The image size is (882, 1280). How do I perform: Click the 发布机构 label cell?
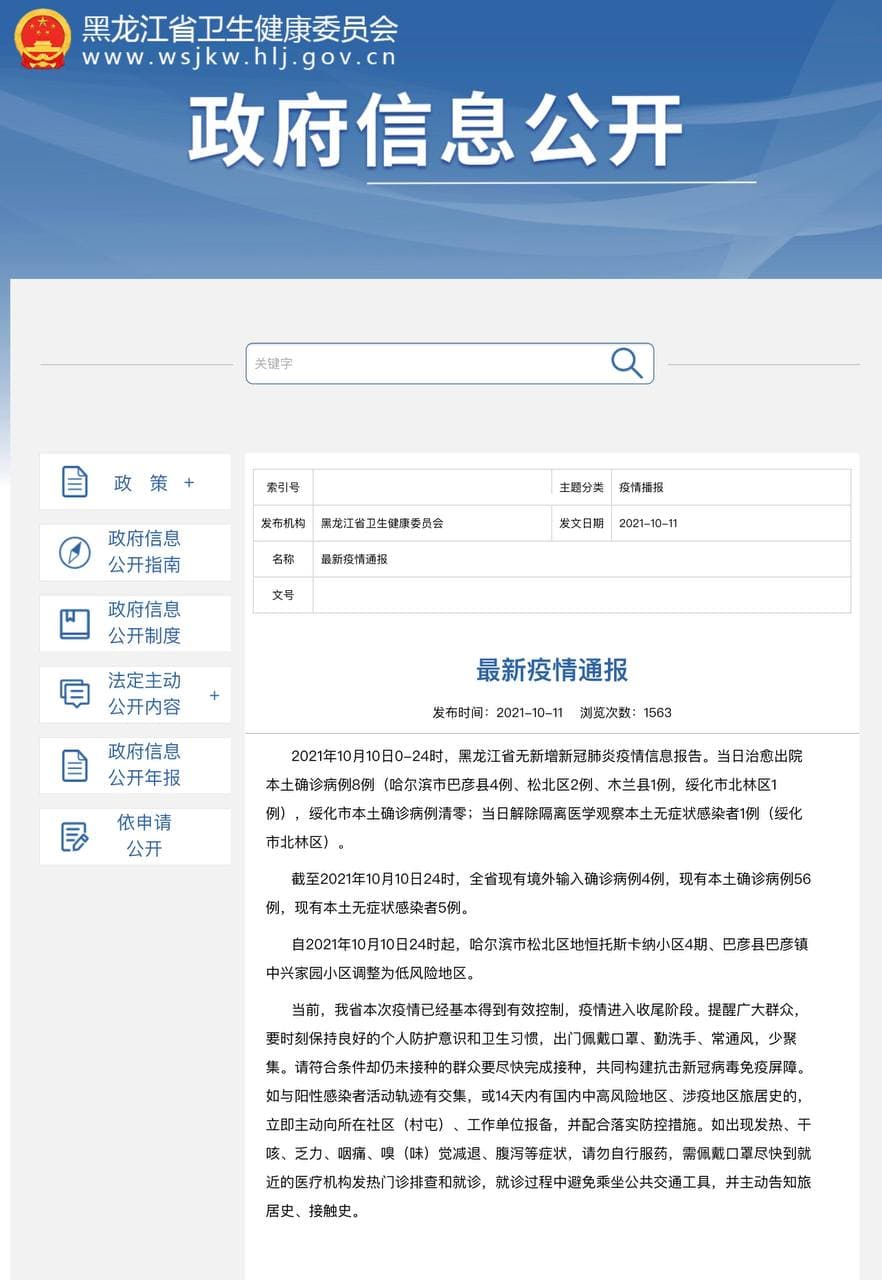[x=283, y=523]
